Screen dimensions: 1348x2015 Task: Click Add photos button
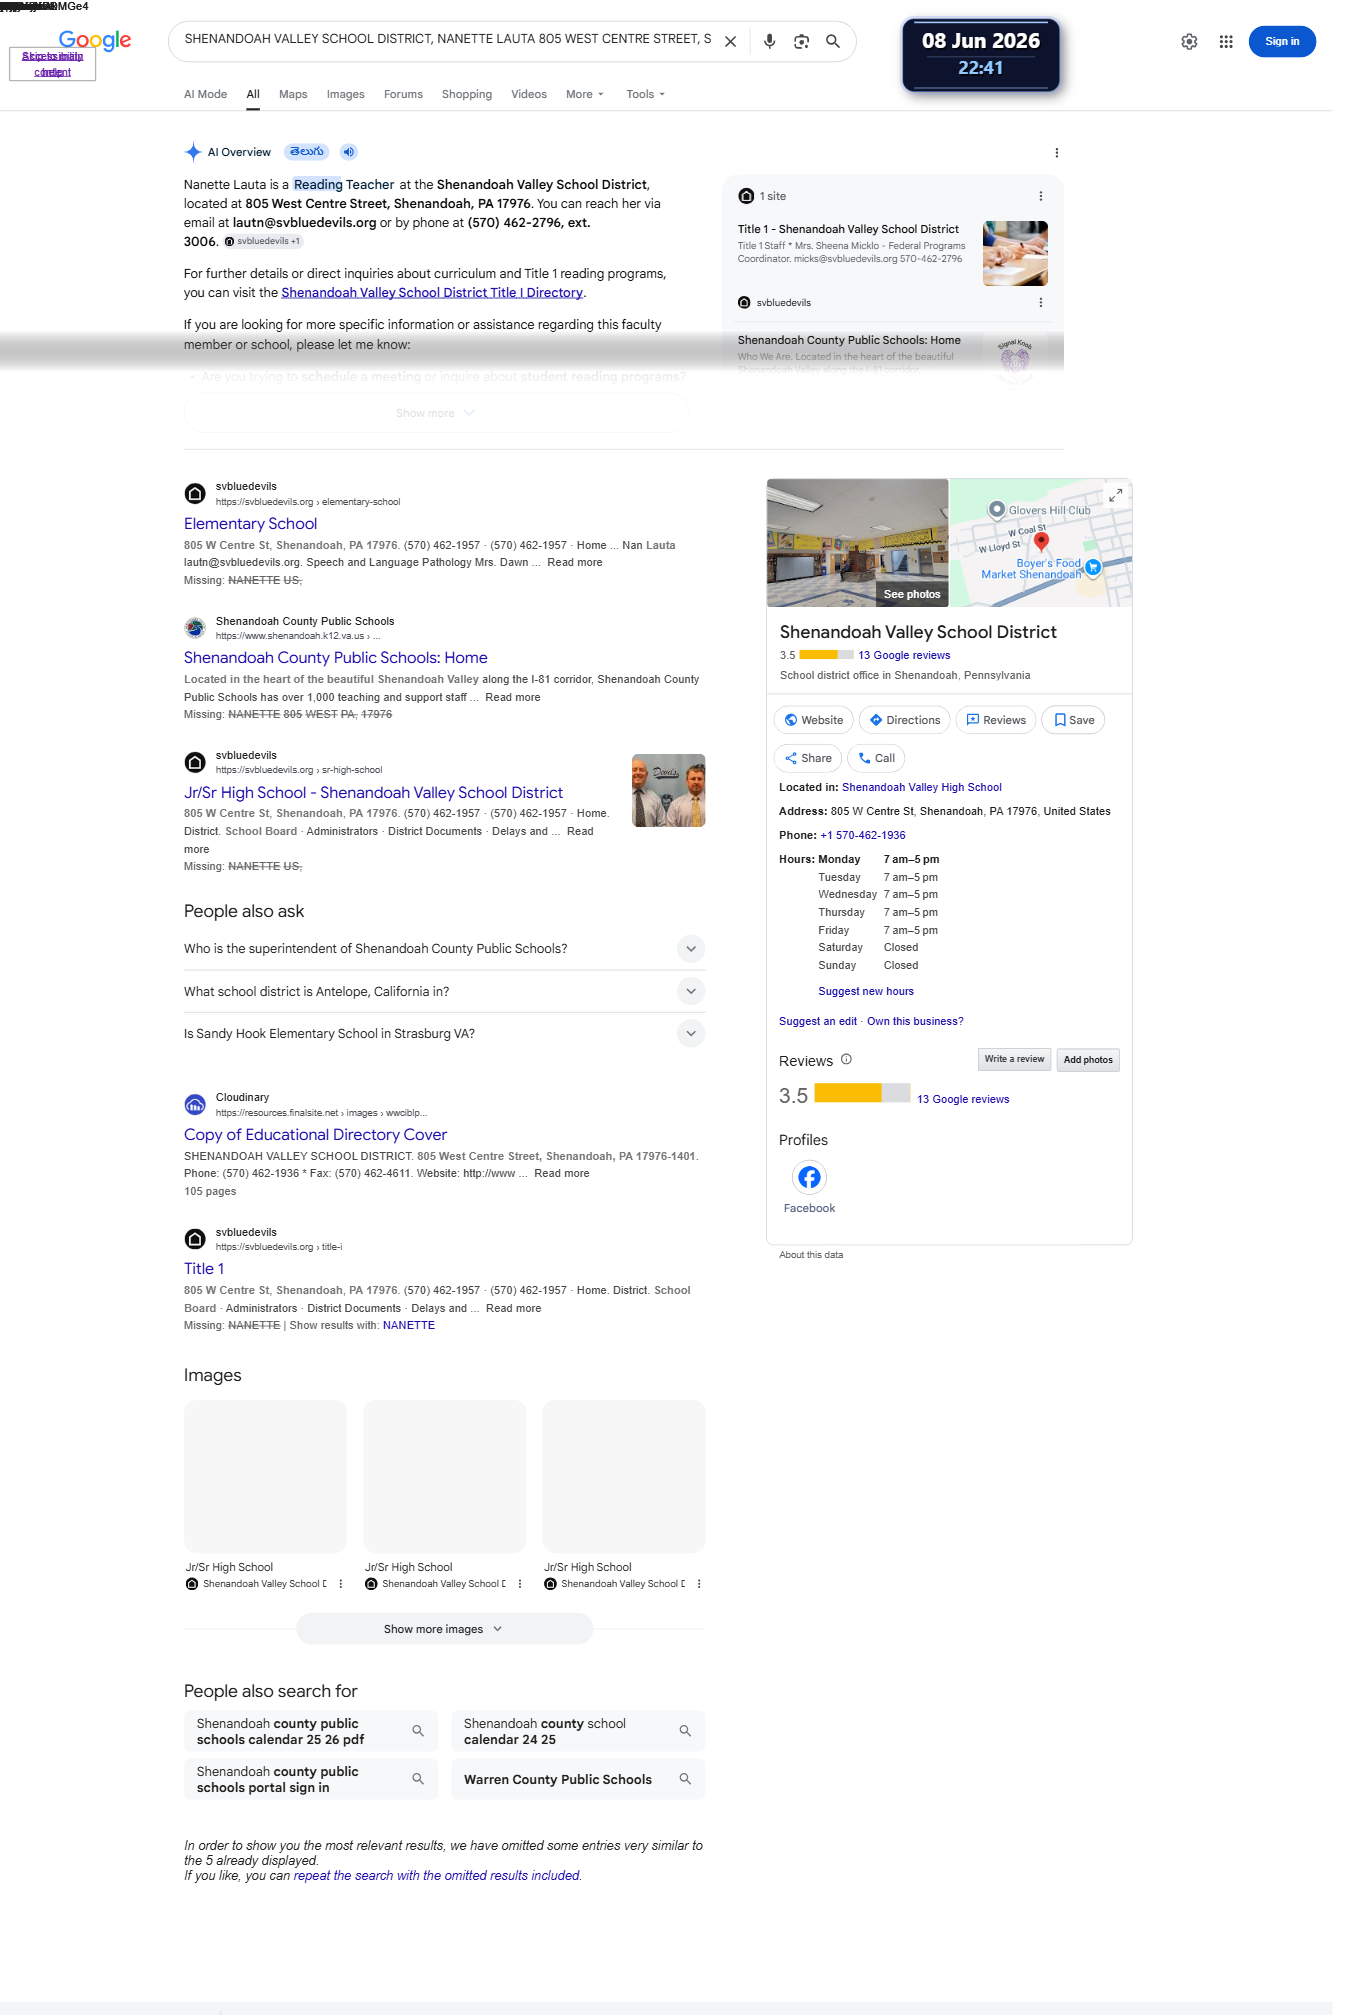click(1088, 1060)
